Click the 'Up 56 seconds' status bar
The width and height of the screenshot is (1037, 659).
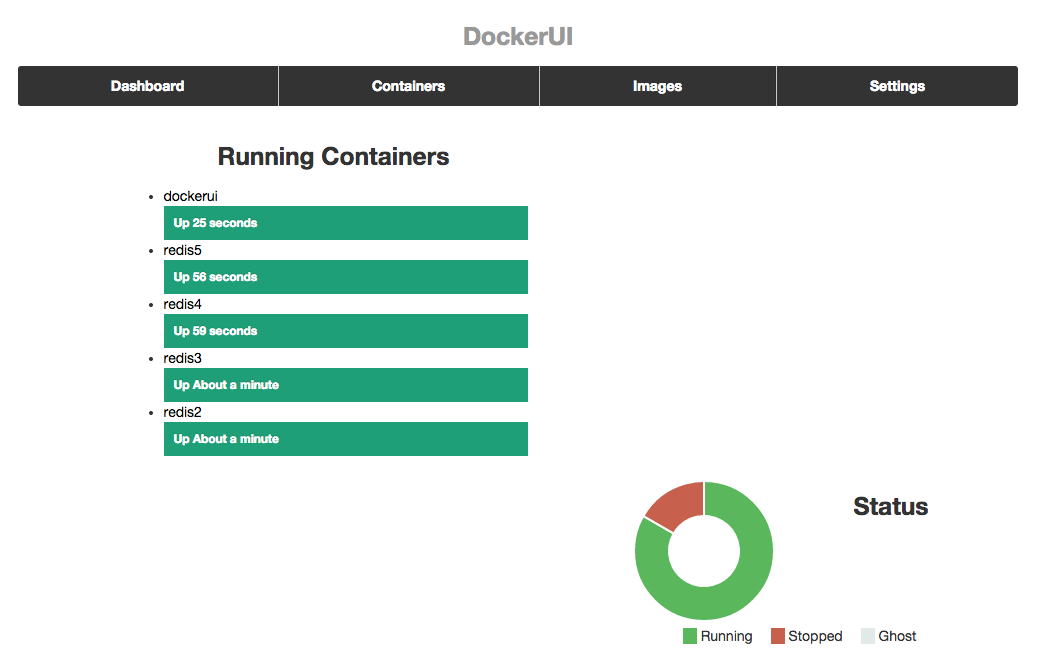(346, 277)
